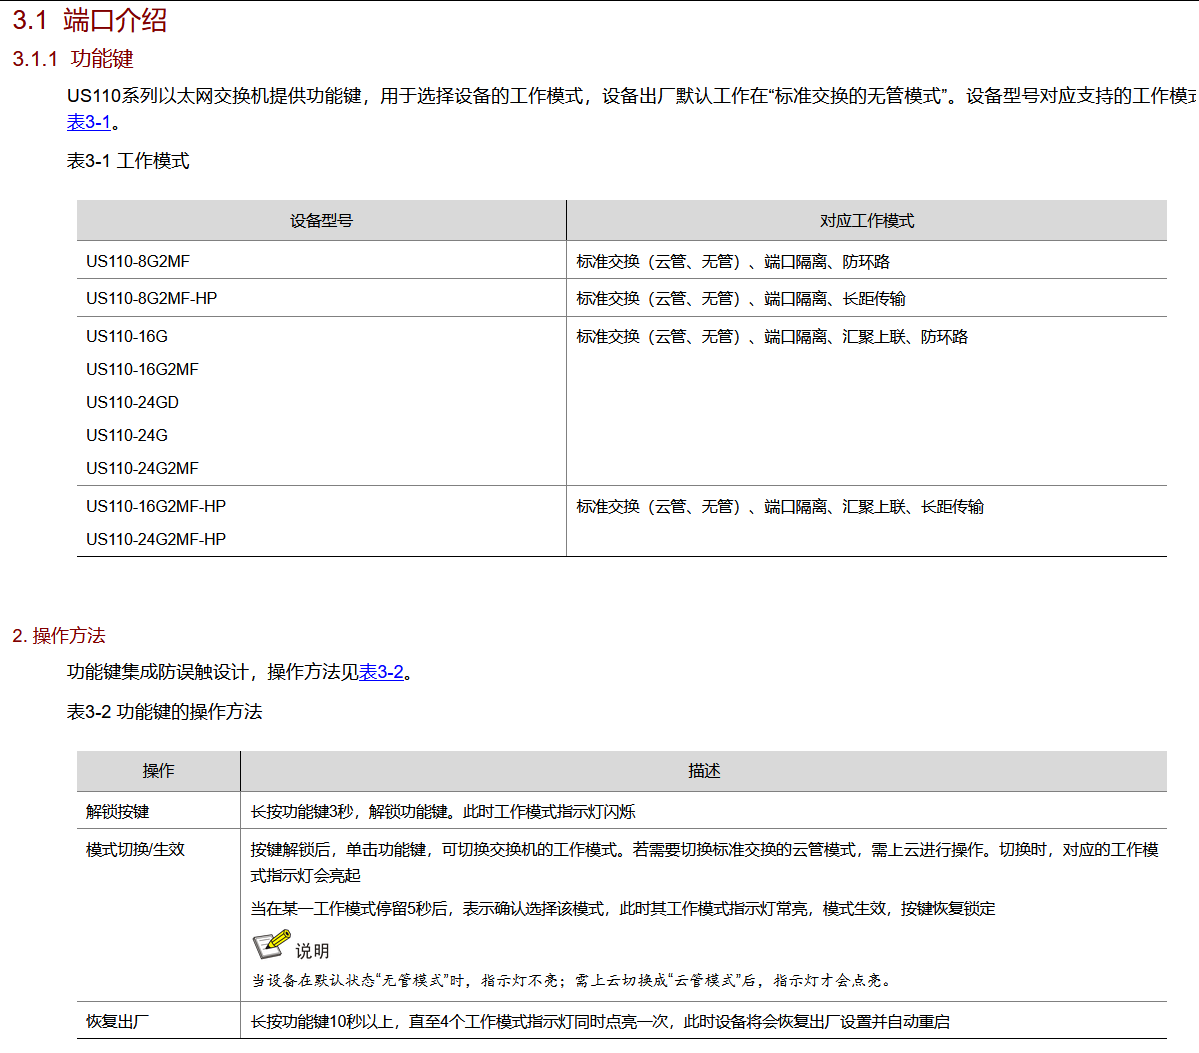Image resolution: width=1199 pixels, height=1053 pixels.
Task: Click caption 表3-1 工作模式
Action: (128, 161)
